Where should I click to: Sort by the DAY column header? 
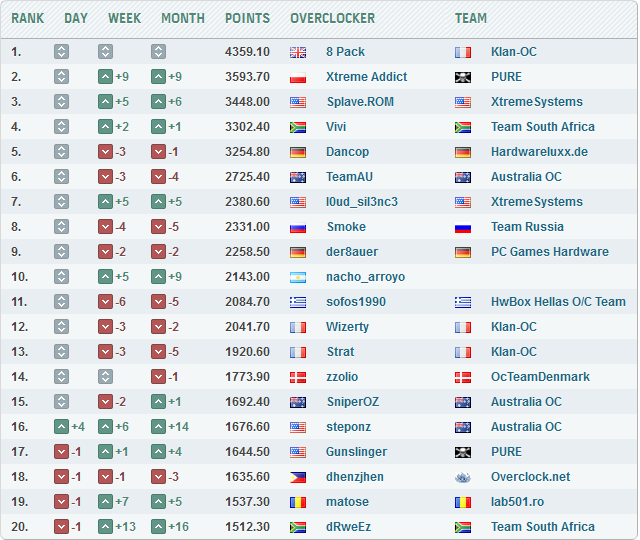pyautogui.click(x=76, y=18)
